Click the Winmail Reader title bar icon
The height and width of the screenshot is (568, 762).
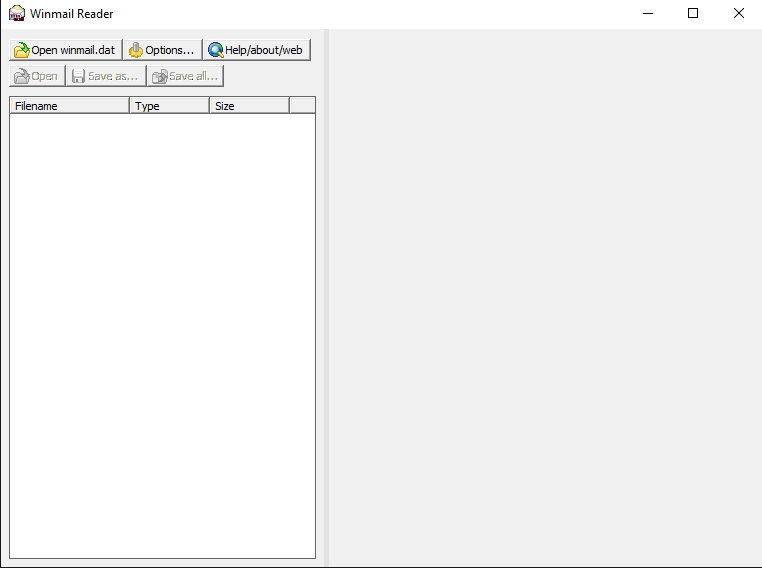pyautogui.click(x=17, y=14)
